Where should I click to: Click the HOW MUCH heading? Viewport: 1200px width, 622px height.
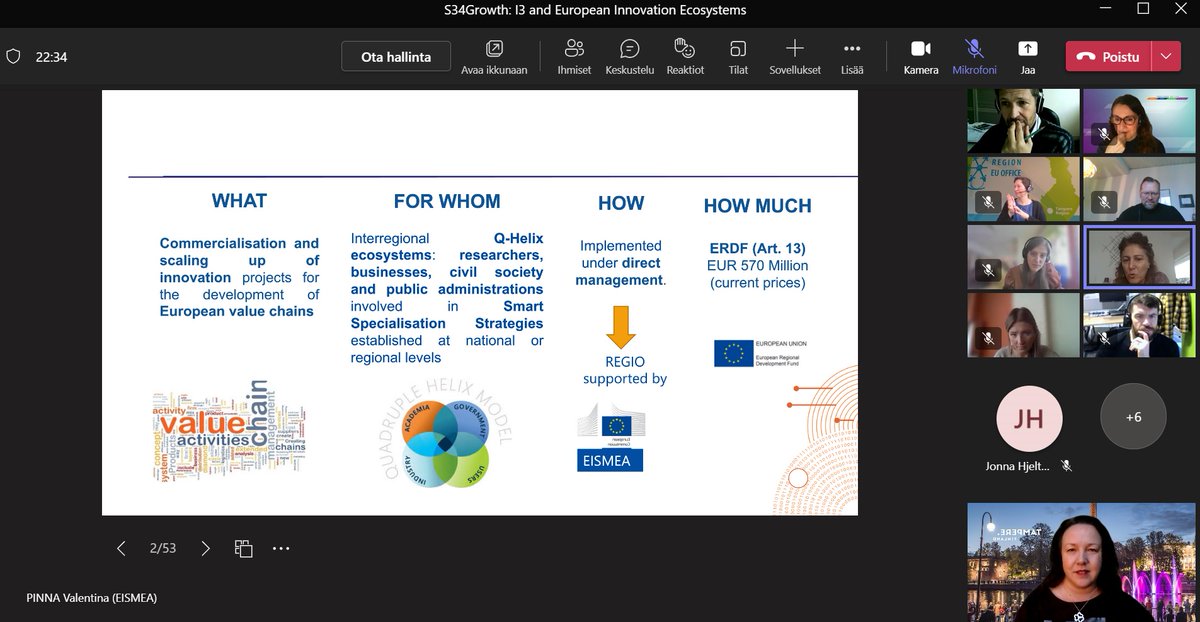pyautogui.click(x=757, y=206)
